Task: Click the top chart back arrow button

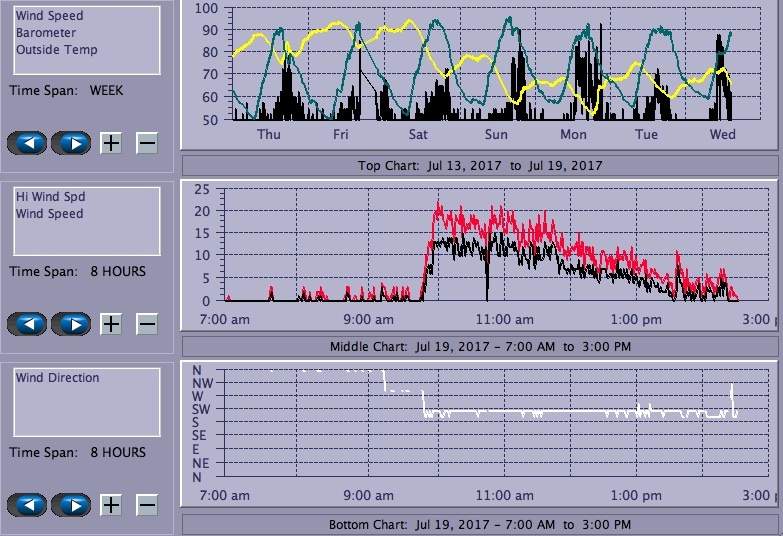Action: pyautogui.click(x=27, y=143)
